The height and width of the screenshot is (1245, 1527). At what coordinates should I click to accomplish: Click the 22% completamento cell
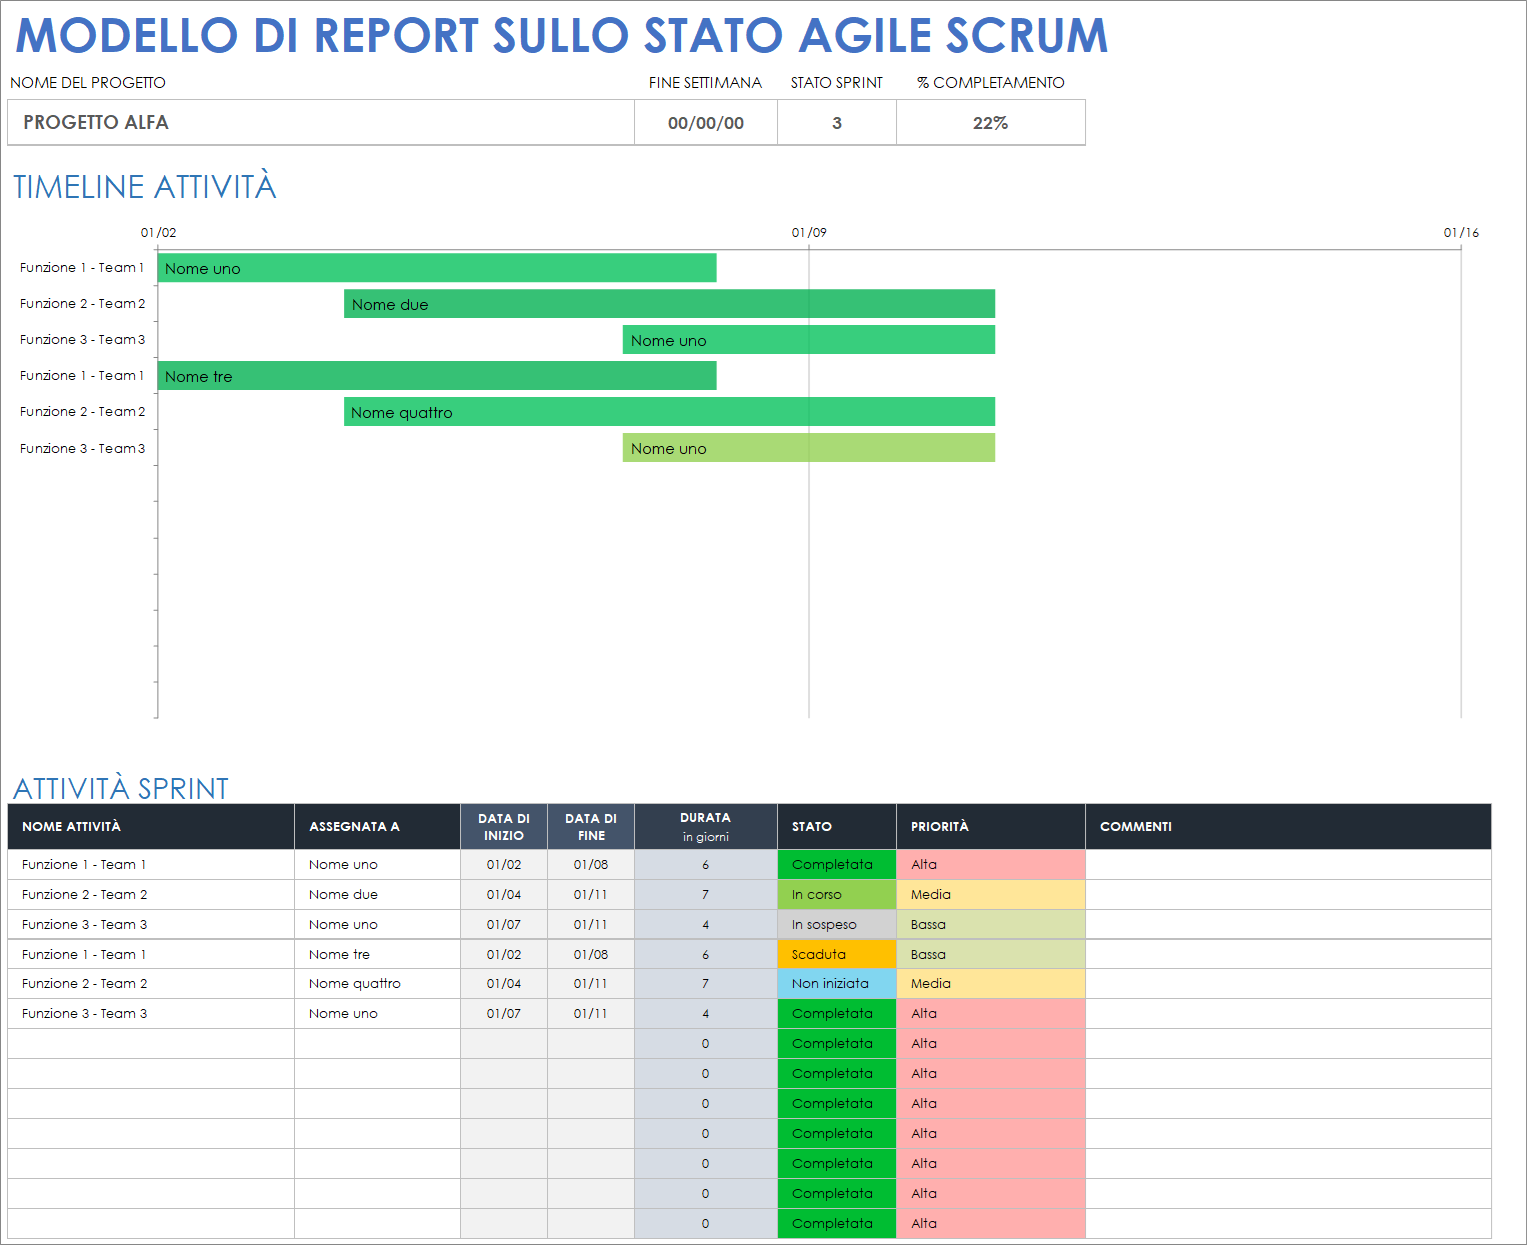991,122
